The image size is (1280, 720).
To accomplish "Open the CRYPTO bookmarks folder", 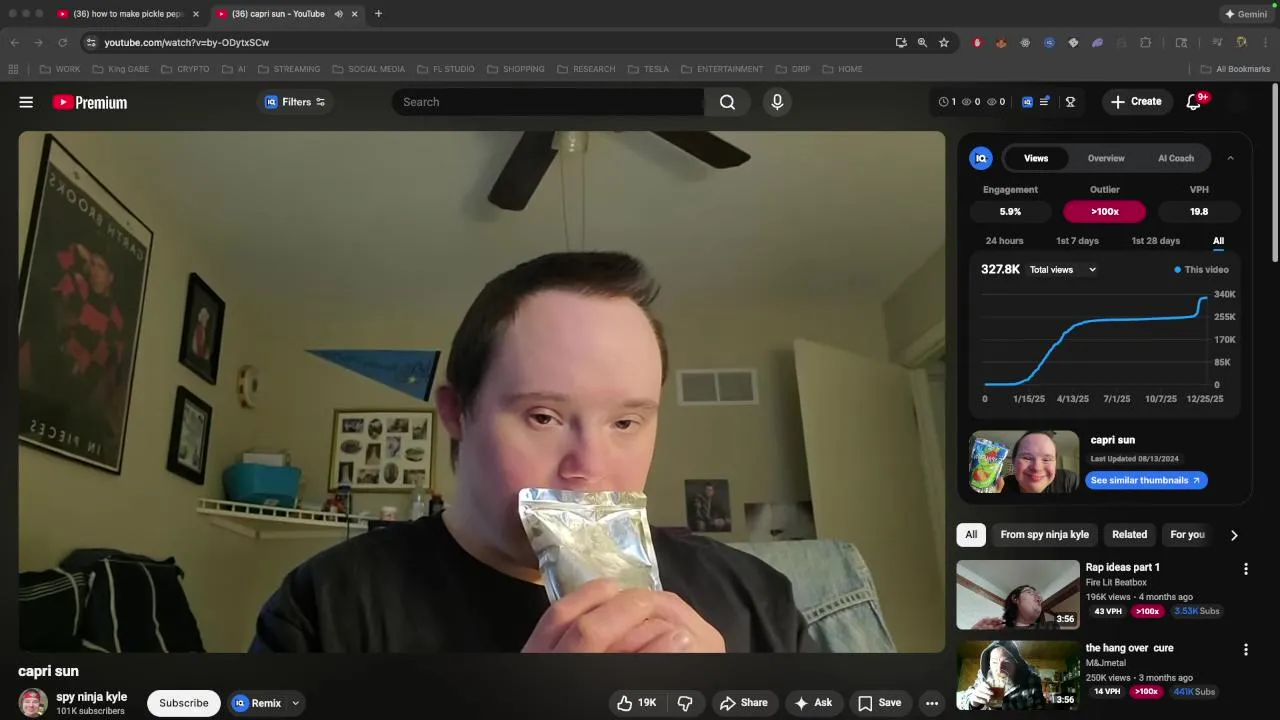I will point(185,69).
